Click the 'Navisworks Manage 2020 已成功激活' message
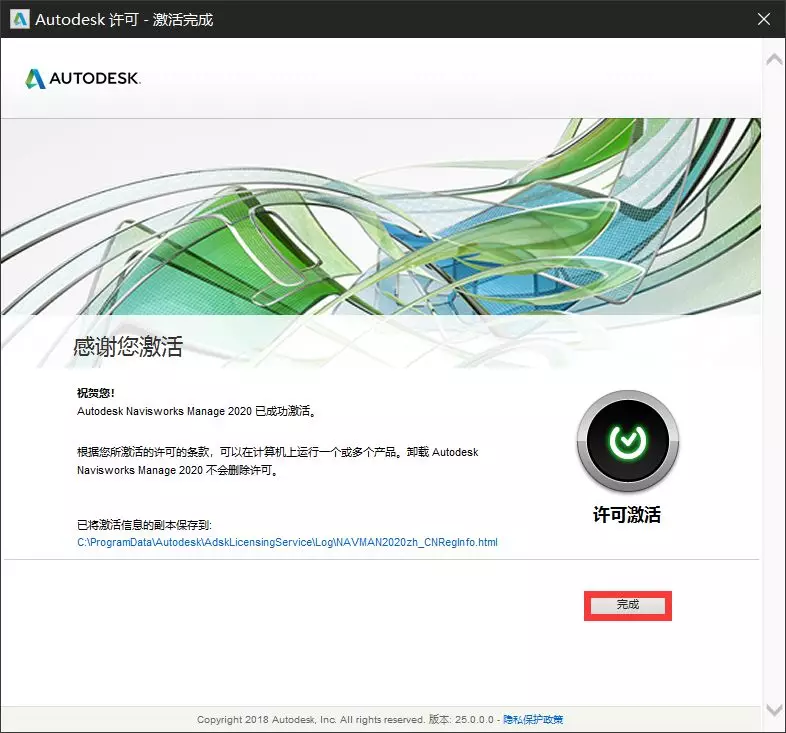Image resolution: width=786 pixels, height=733 pixels. click(196, 411)
